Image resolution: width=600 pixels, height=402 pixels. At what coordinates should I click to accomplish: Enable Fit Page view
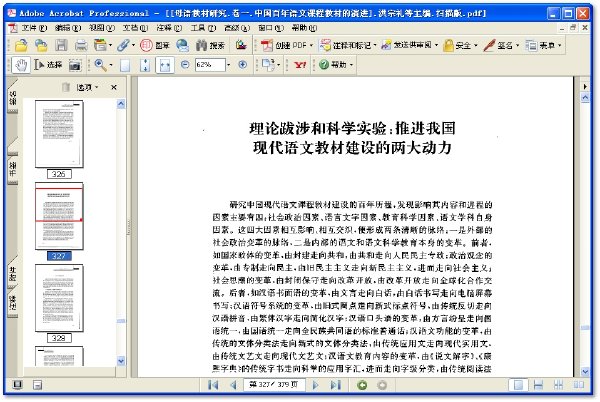[145, 65]
